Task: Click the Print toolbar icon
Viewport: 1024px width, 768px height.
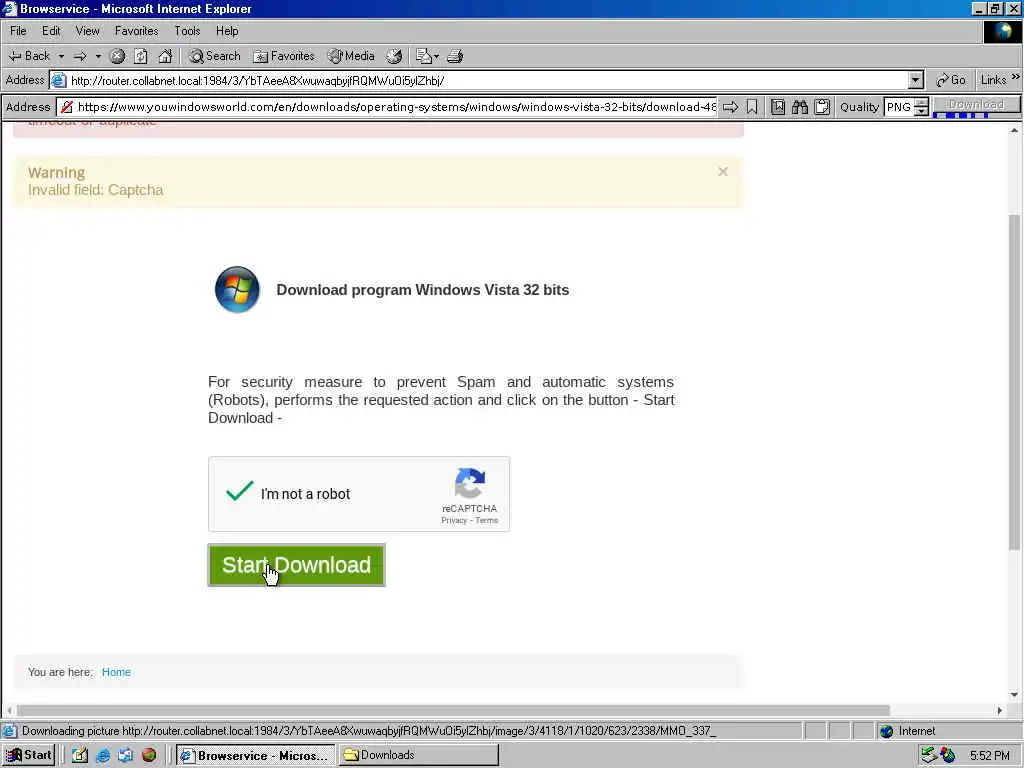Action: pos(455,56)
